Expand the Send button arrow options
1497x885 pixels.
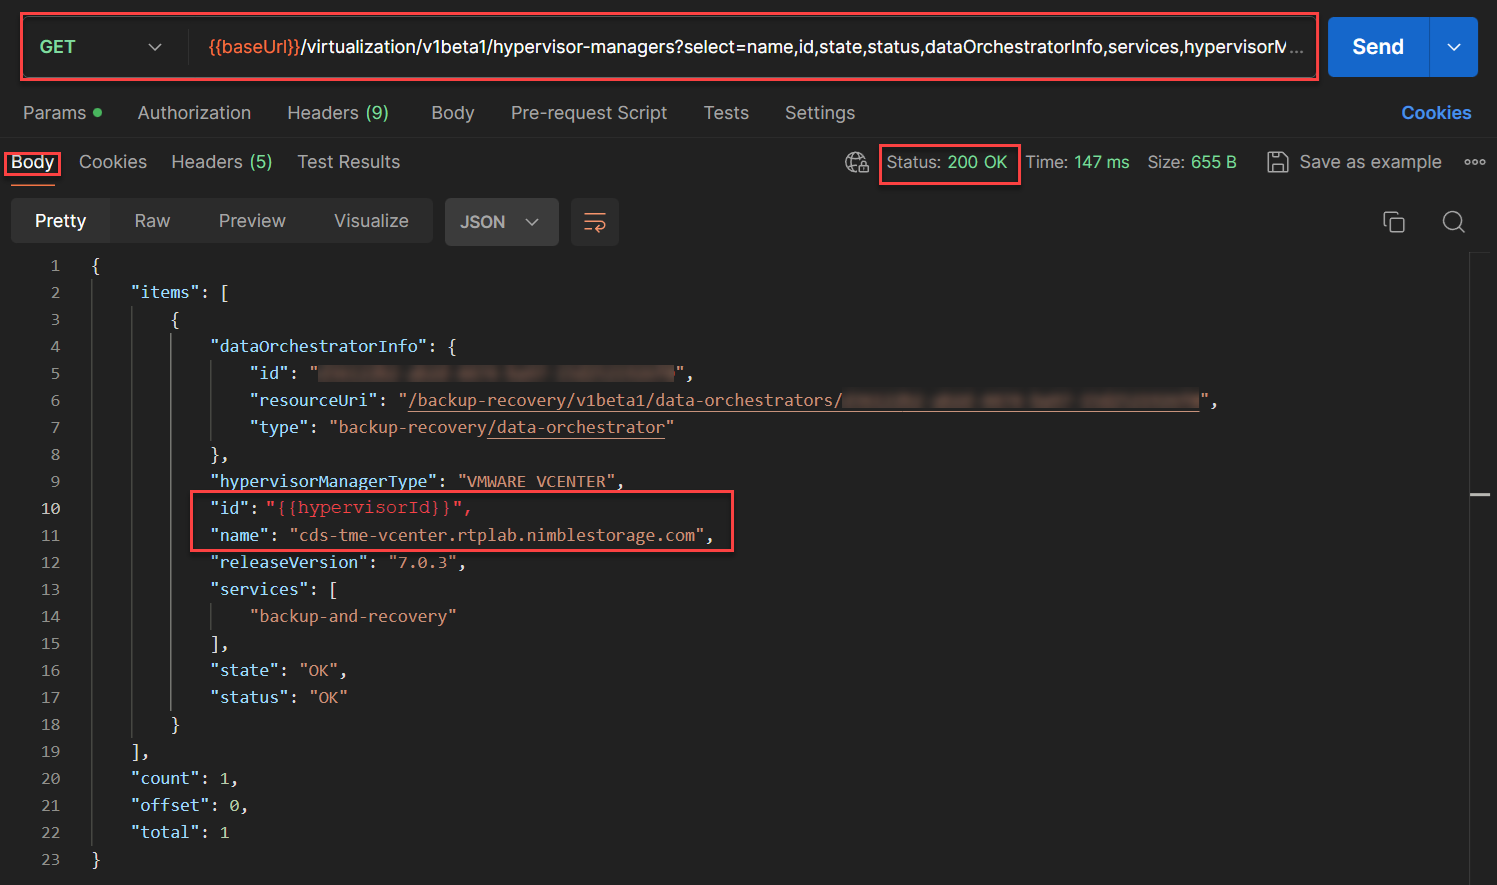(x=1454, y=47)
